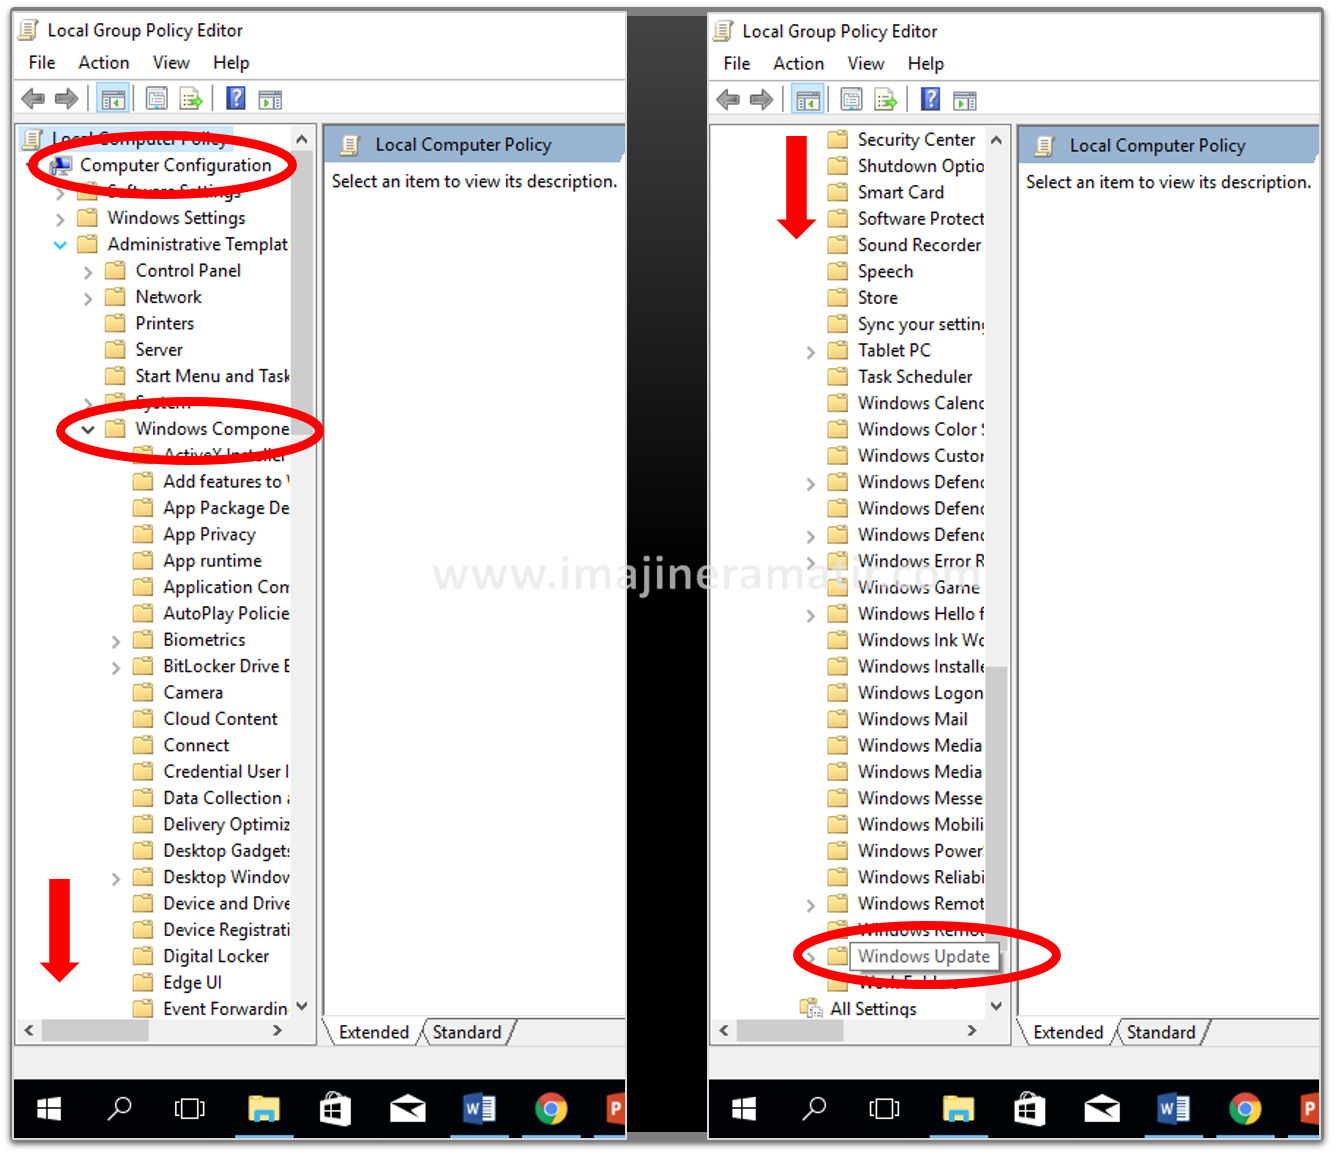Switch to Extended tab in left window

point(374,1032)
